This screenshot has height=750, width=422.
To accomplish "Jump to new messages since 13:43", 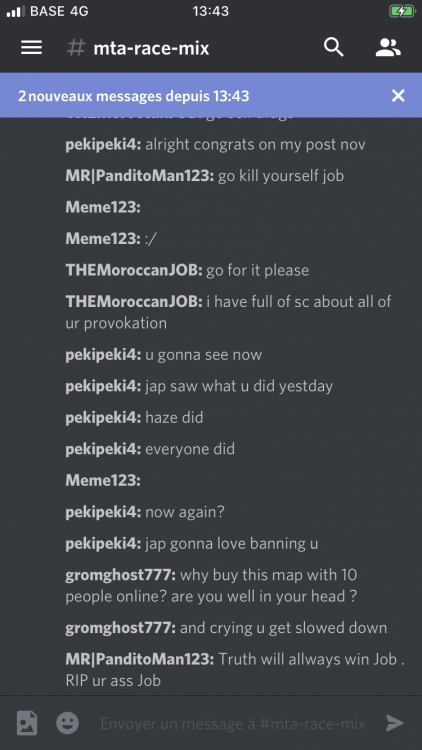I will 133,96.
